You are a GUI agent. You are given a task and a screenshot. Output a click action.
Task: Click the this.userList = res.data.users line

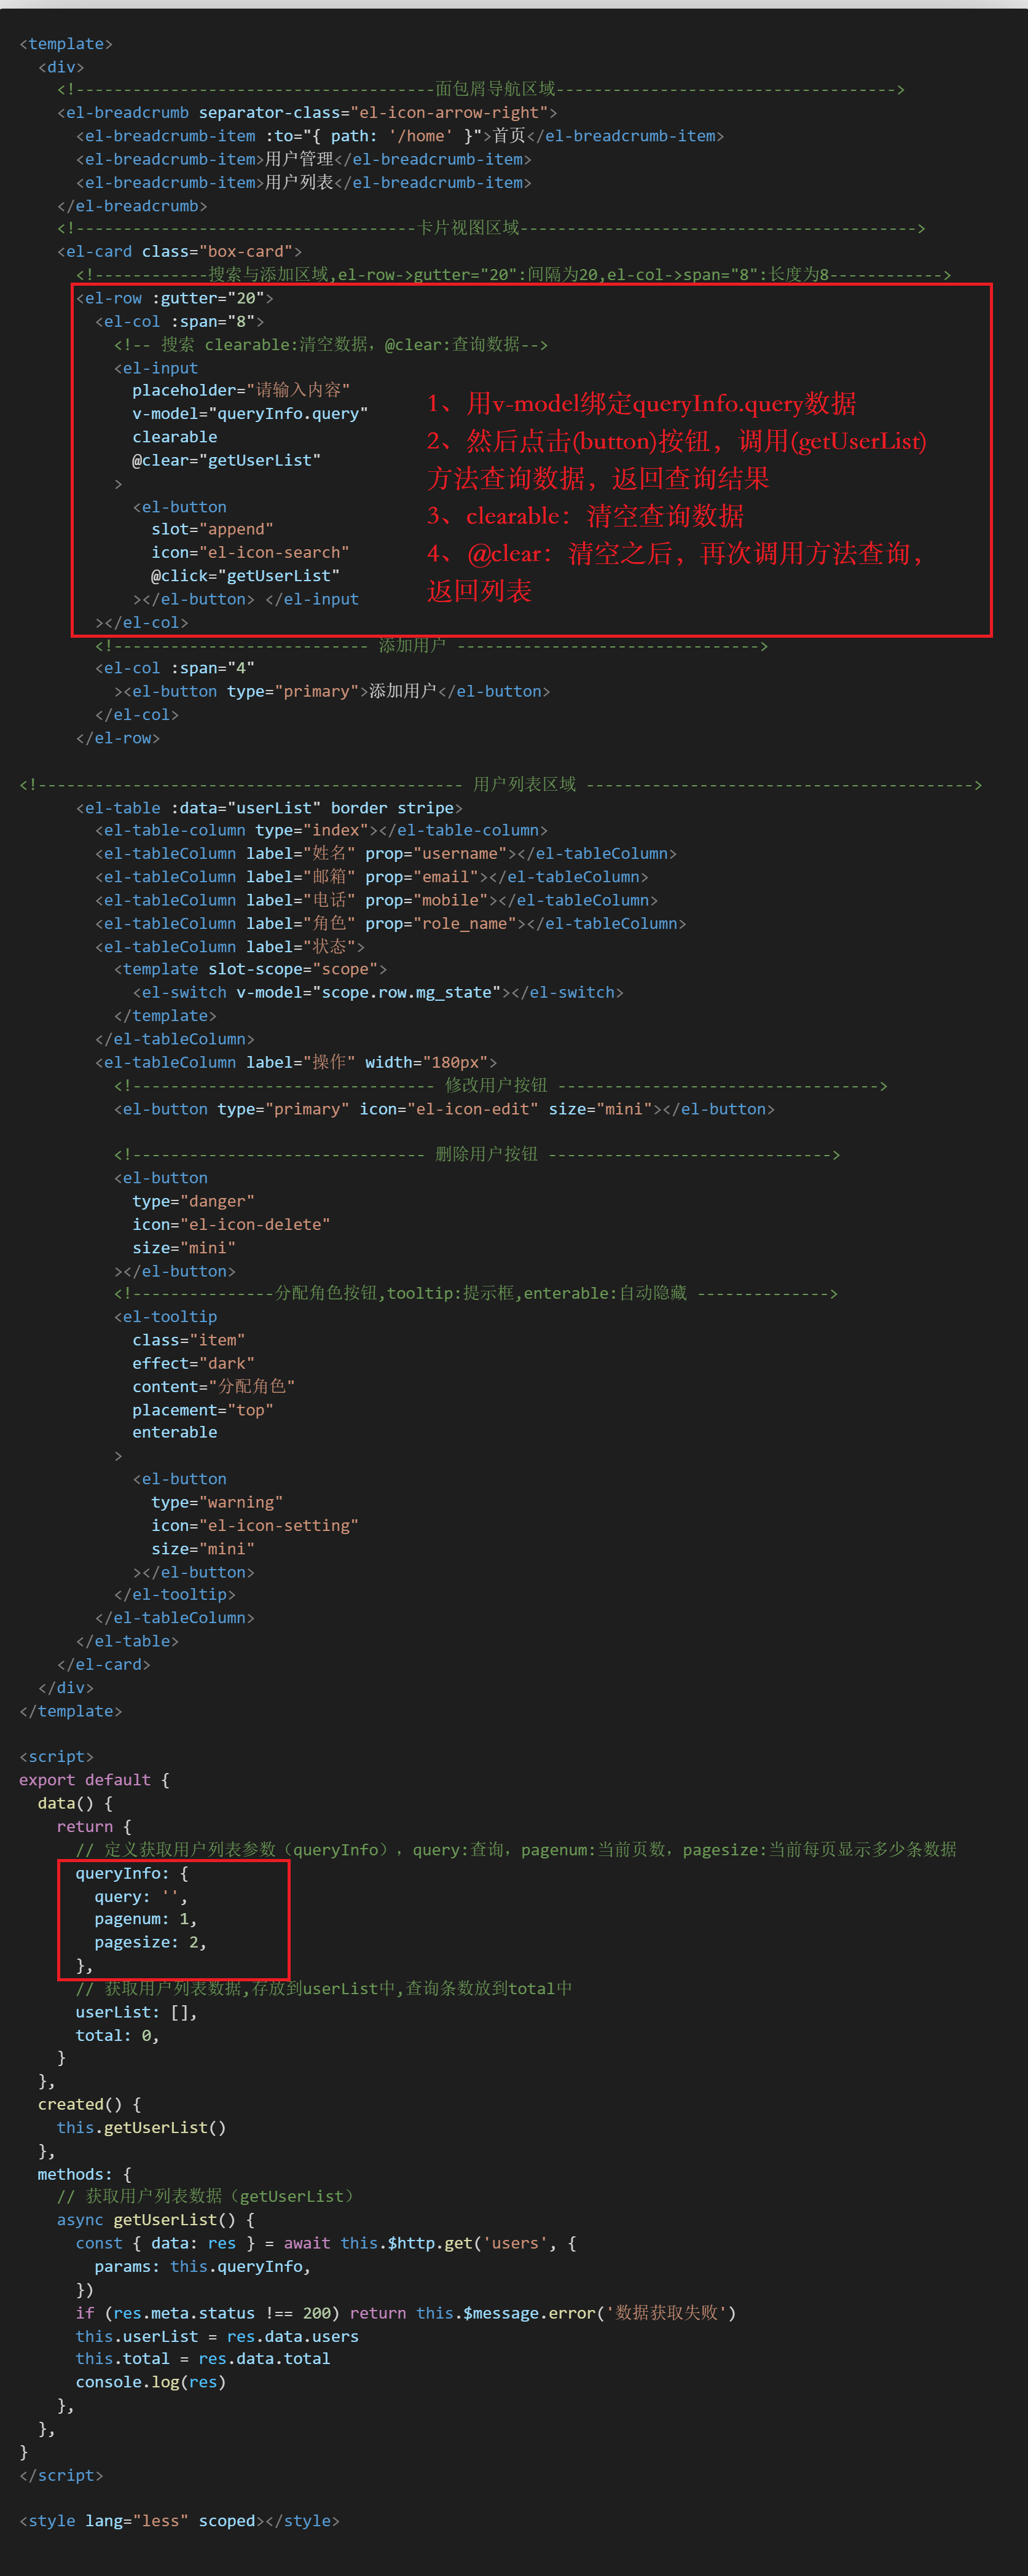(217, 2337)
